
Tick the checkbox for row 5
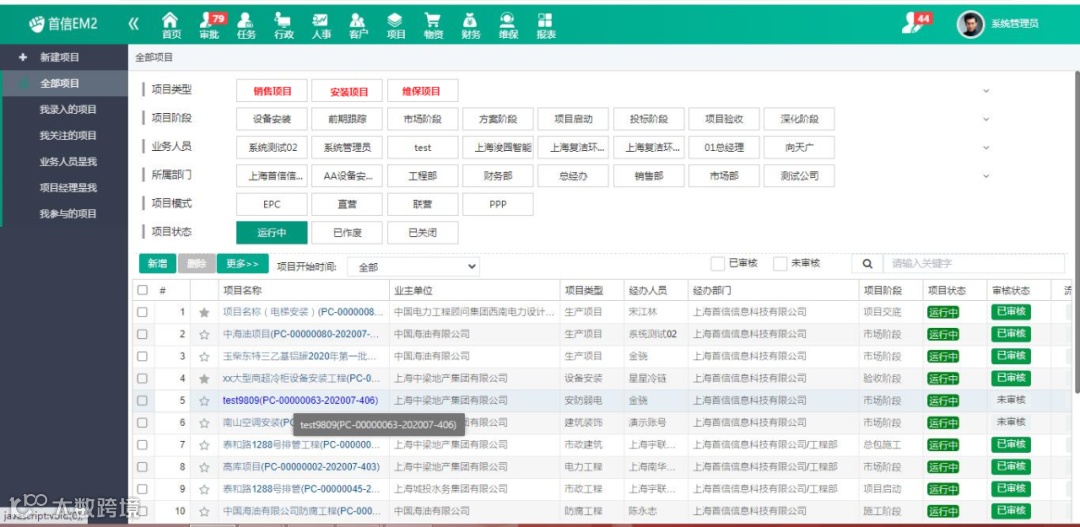(142, 400)
